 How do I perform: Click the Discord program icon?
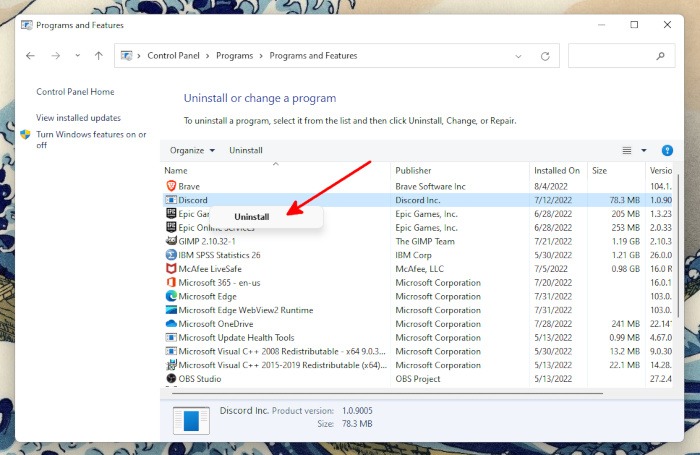[x=171, y=200]
